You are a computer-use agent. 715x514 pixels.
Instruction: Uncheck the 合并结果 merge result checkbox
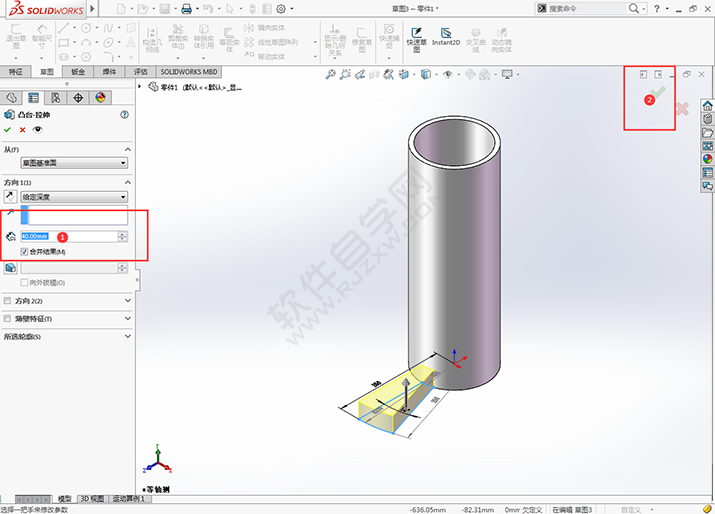[25, 251]
